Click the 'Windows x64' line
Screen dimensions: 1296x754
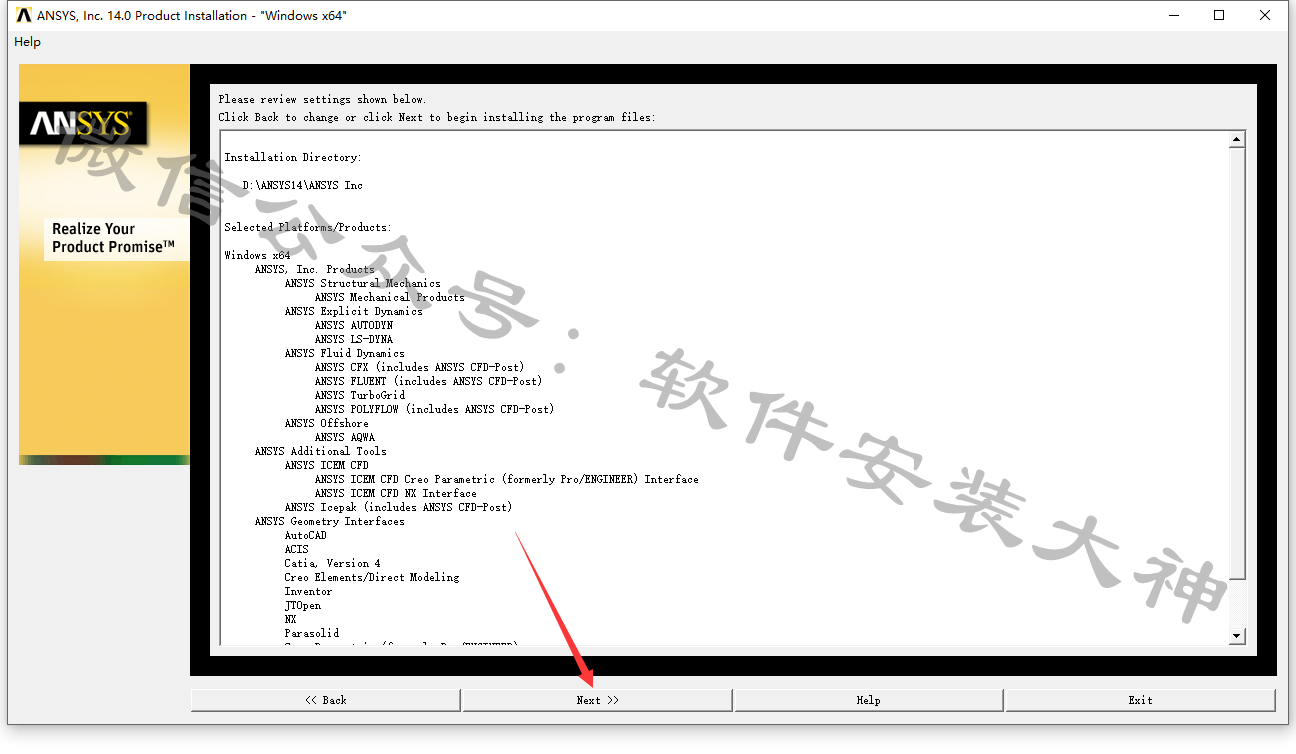(x=257, y=255)
